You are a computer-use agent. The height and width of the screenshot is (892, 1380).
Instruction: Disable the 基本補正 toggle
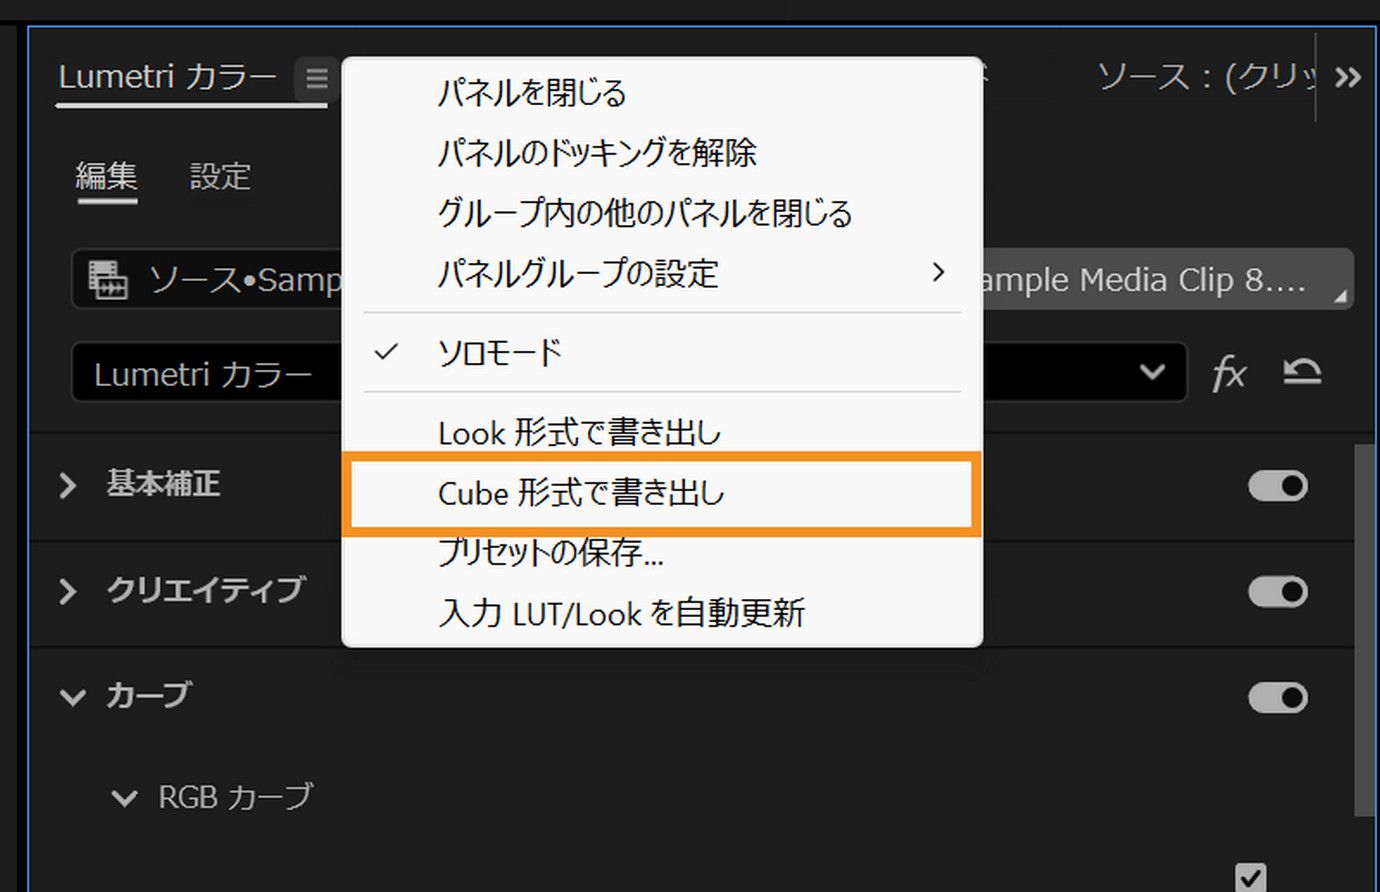tap(1278, 485)
